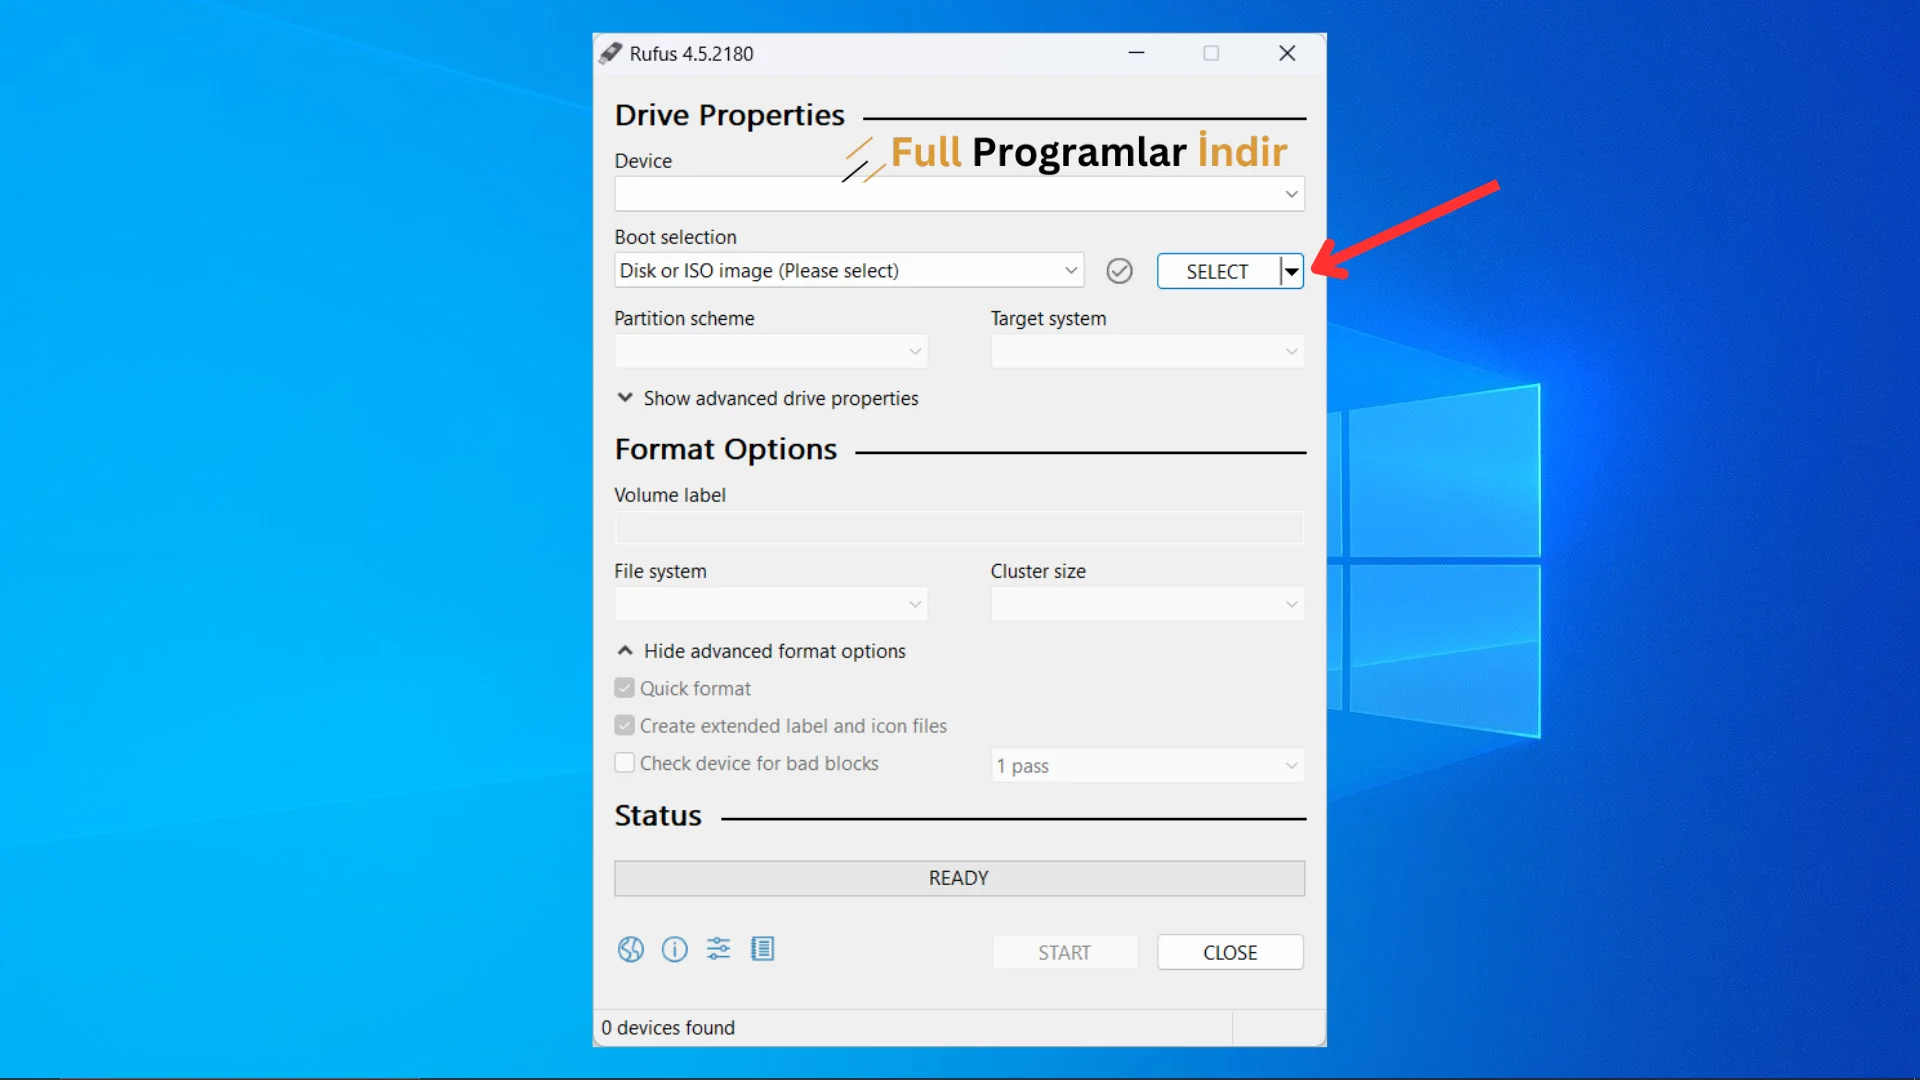
Task: Collapse Hide advanced format options
Action: pos(761,651)
